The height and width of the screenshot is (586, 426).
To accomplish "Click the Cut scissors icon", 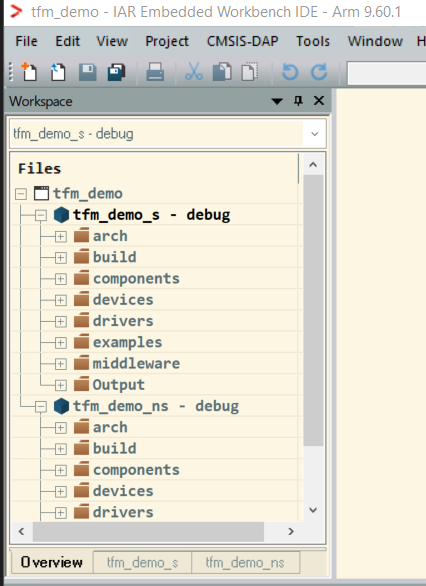I will coord(194,72).
